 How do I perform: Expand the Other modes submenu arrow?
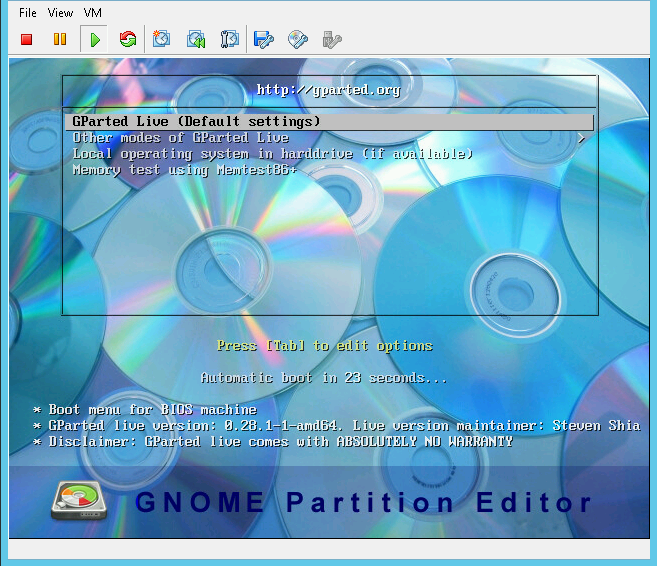(581, 138)
